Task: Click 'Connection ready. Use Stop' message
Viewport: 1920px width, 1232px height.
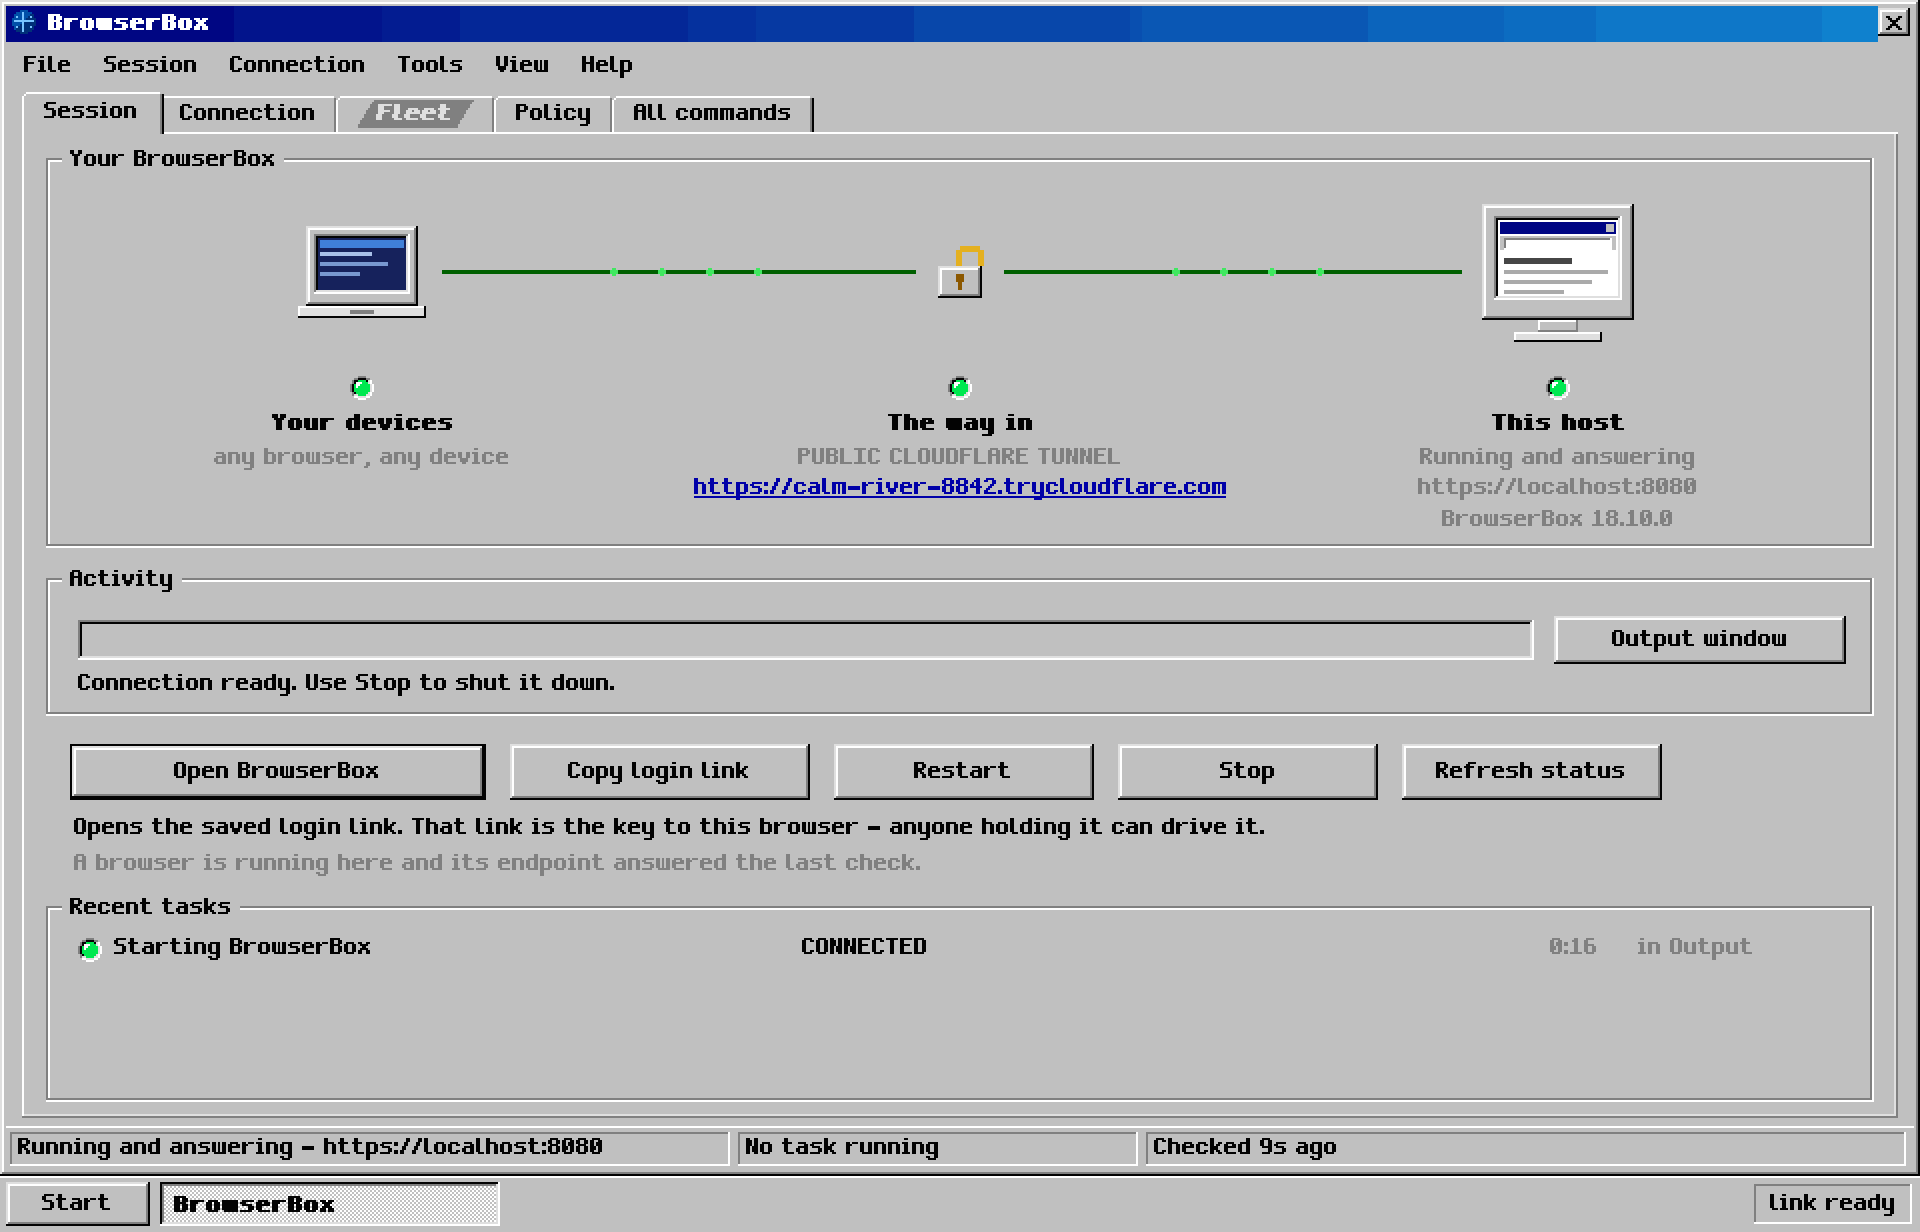Action: pyautogui.click(x=346, y=683)
